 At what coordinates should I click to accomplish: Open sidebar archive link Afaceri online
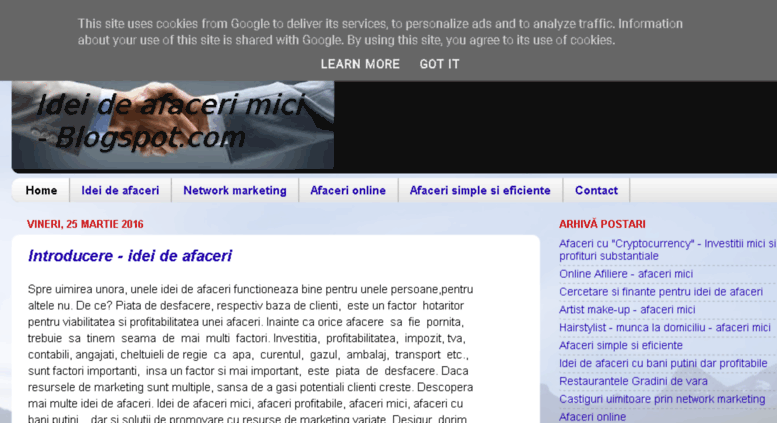click(x=592, y=417)
